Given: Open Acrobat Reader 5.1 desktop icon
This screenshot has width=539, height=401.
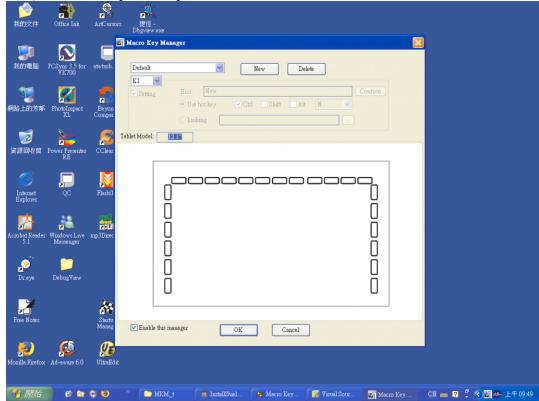Looking at the screenshot, I should (26, 229).
